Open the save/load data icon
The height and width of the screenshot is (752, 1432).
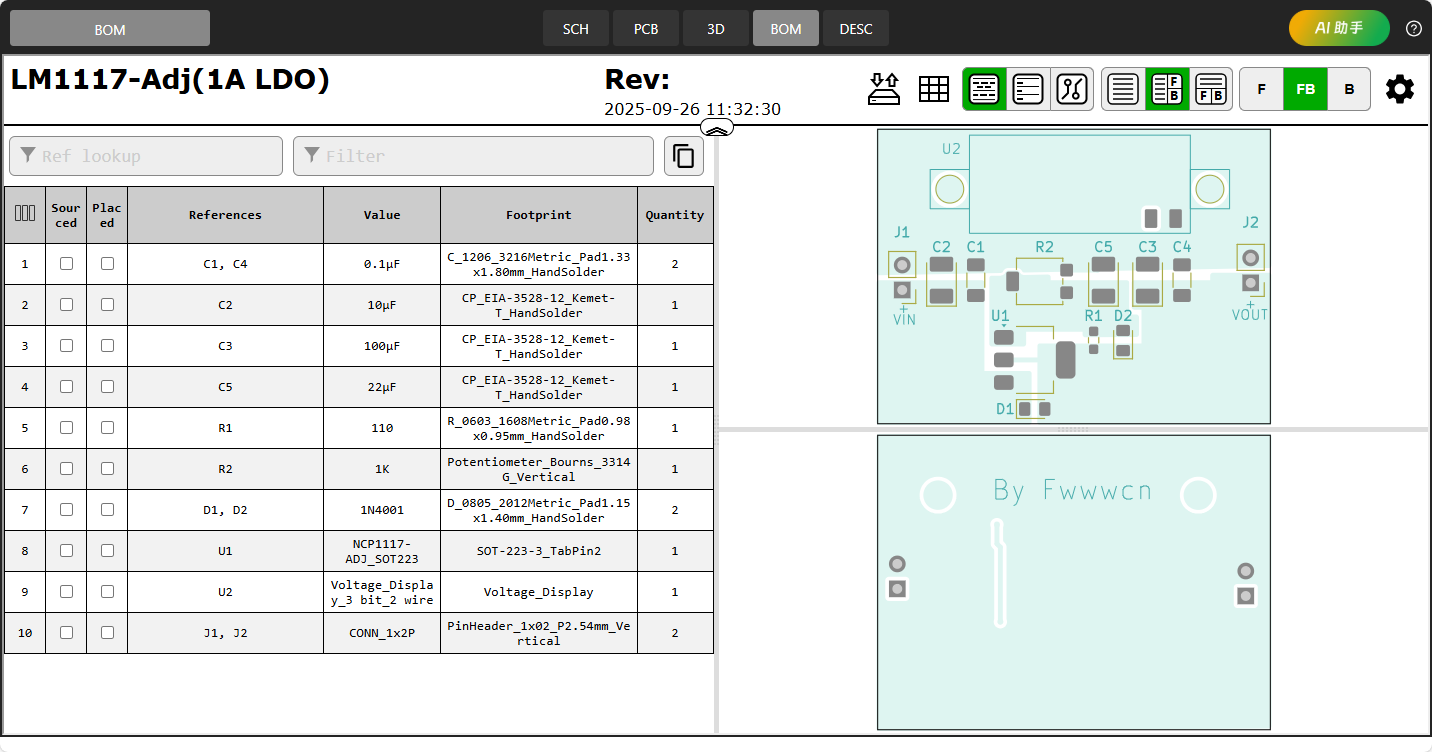pyautogui.click(x=883, y=89)
